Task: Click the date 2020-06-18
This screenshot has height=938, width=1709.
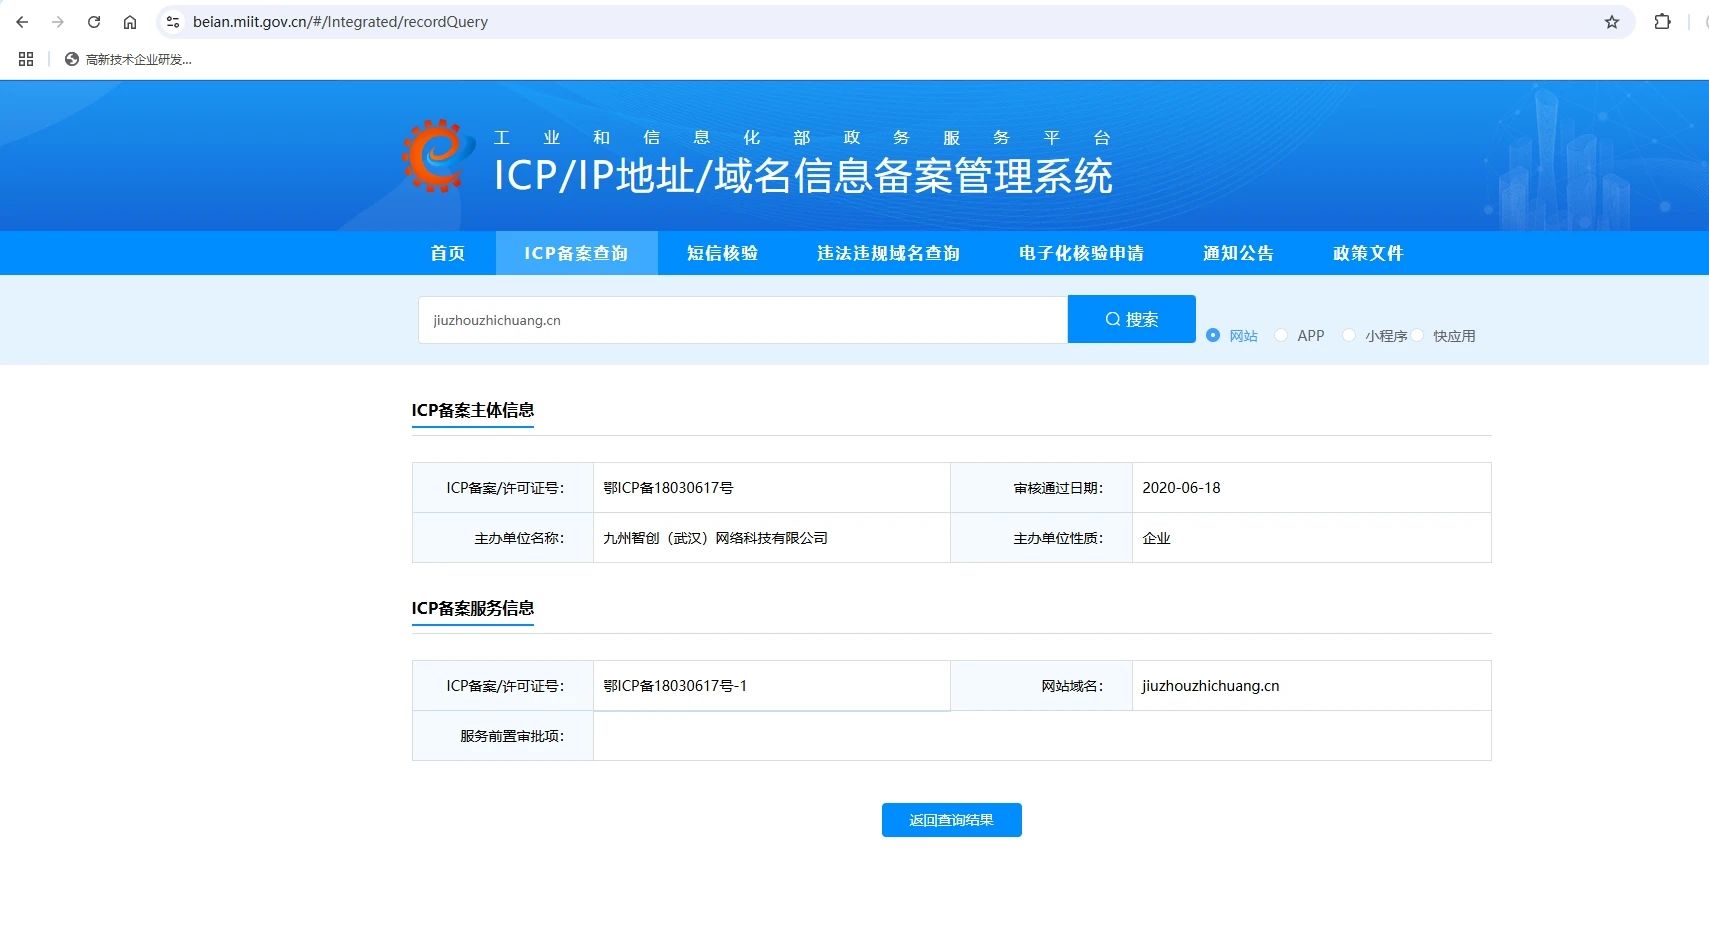Action: [1181, 488]
